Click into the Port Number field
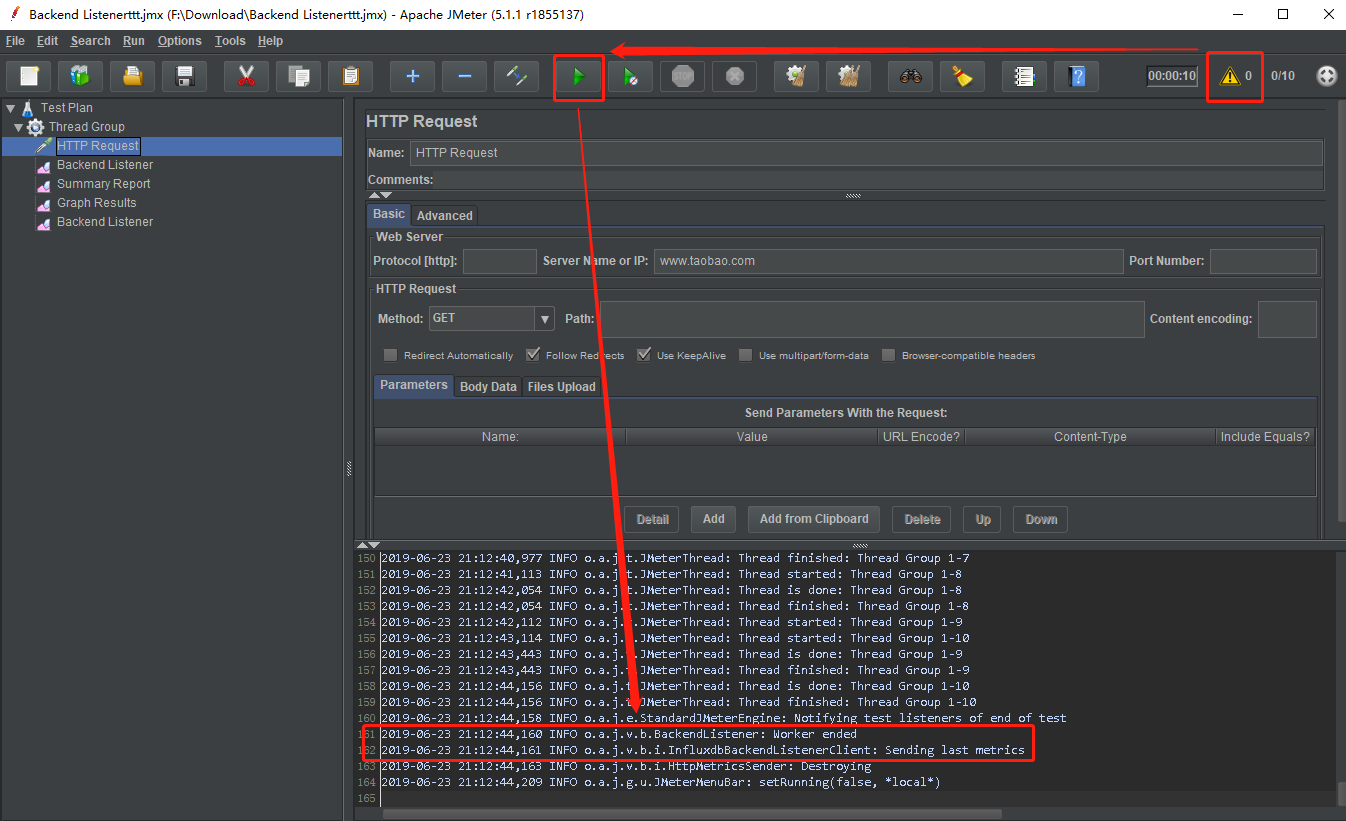 1263,261
